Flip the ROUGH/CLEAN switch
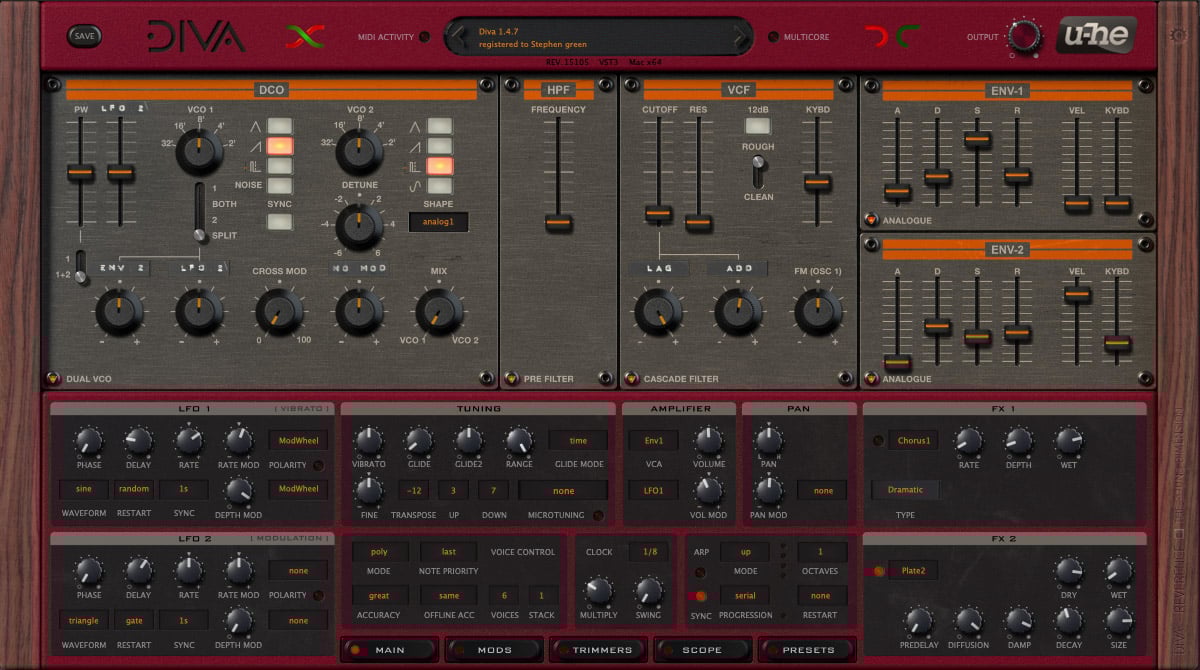1200x670 pixels. point(758,172)
